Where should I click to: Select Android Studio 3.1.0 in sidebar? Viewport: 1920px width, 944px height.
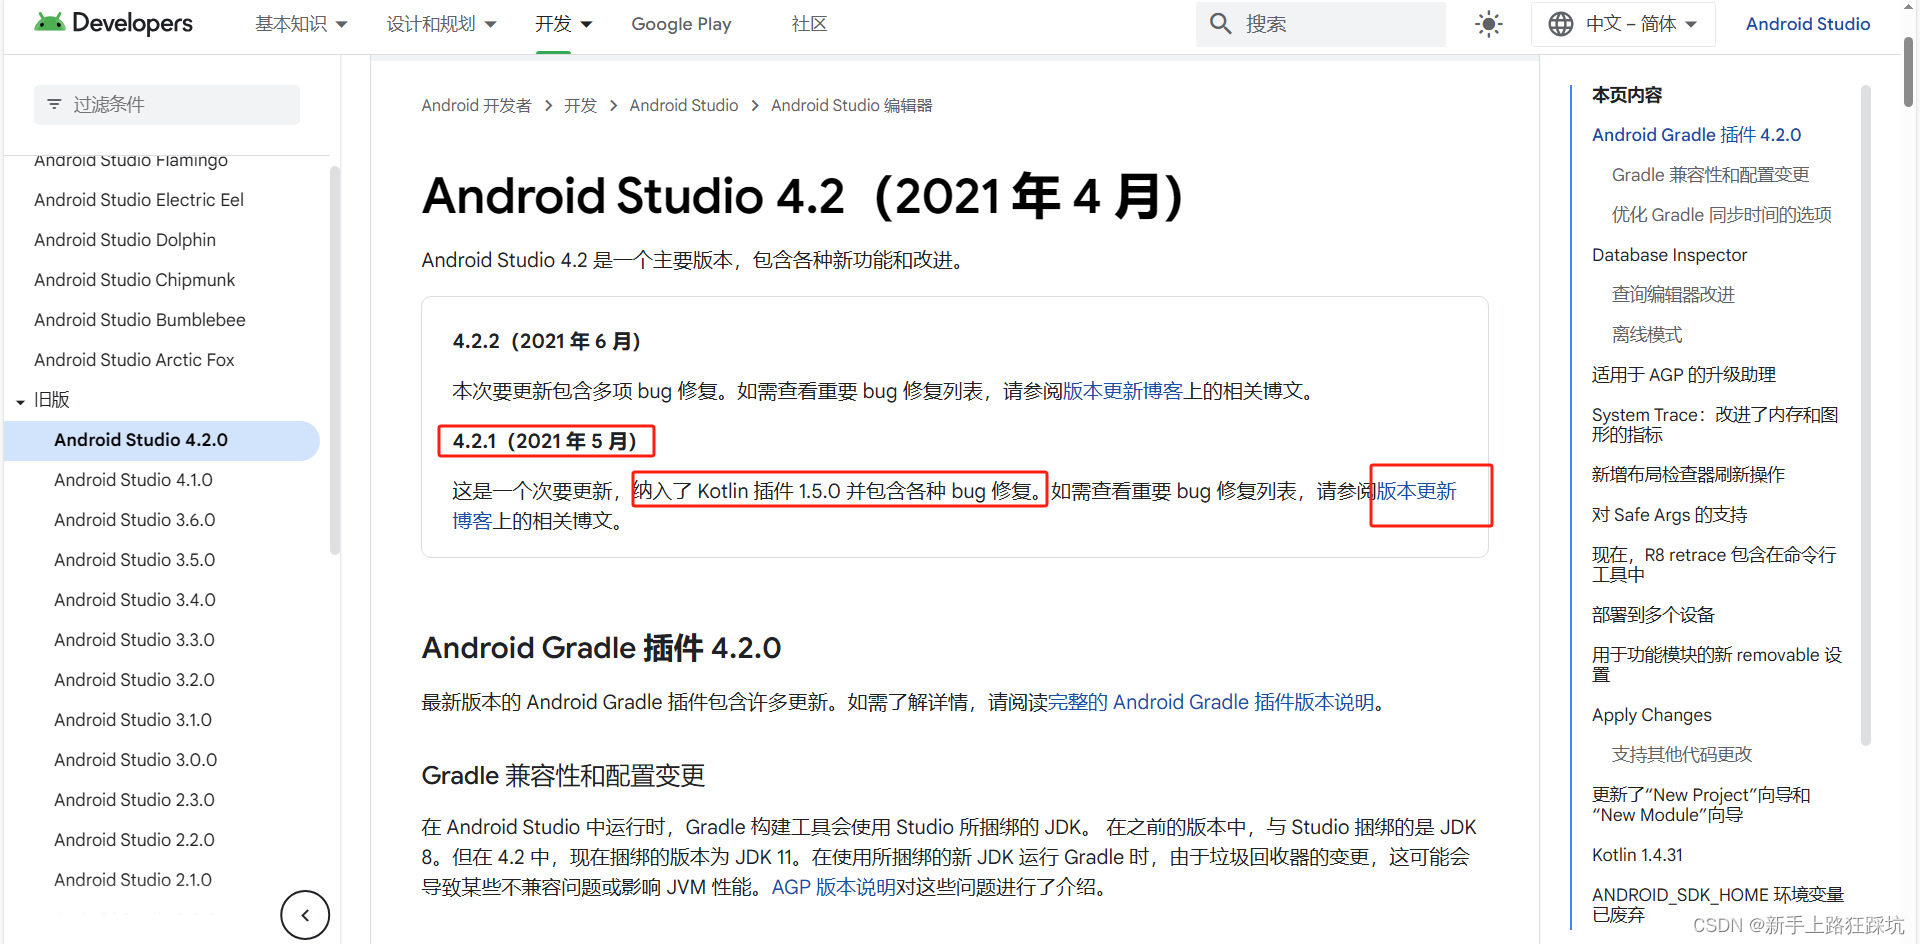click(133, 720)
